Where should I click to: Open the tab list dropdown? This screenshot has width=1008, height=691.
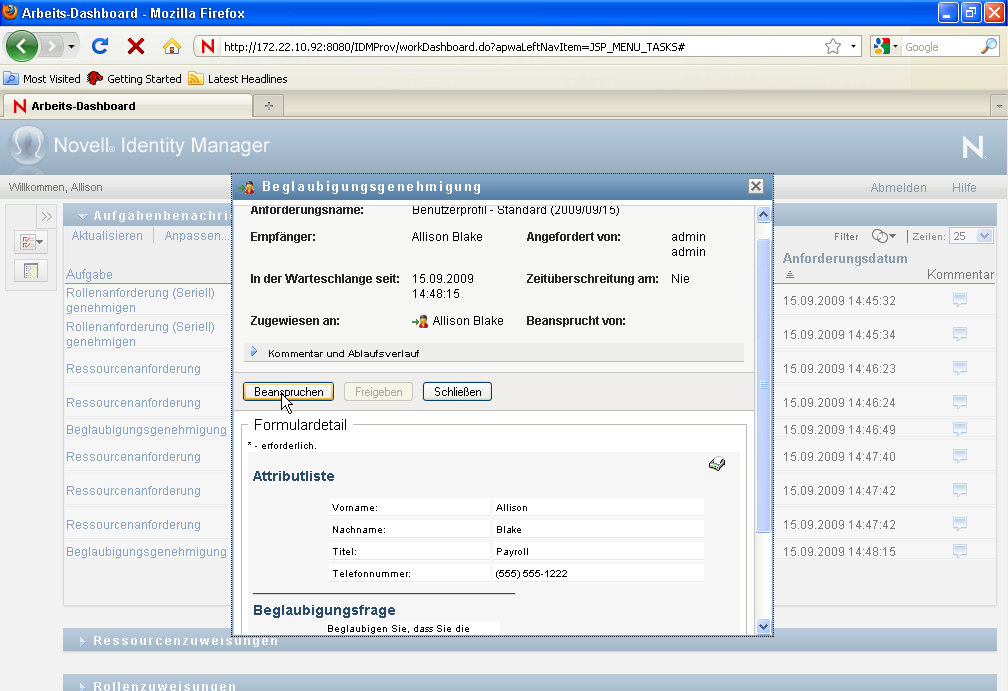(999, 106)
